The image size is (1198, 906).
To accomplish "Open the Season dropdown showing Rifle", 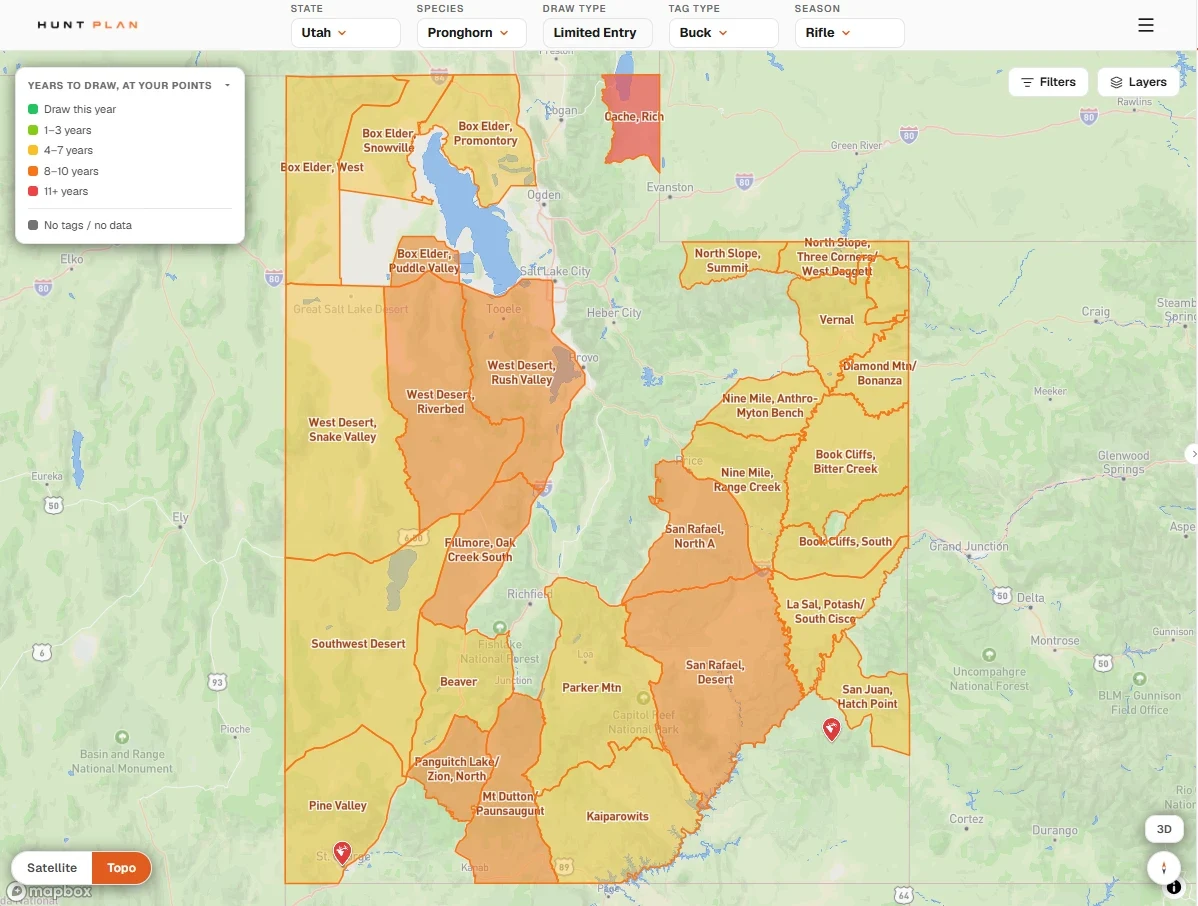I will (x=850, y=33).
